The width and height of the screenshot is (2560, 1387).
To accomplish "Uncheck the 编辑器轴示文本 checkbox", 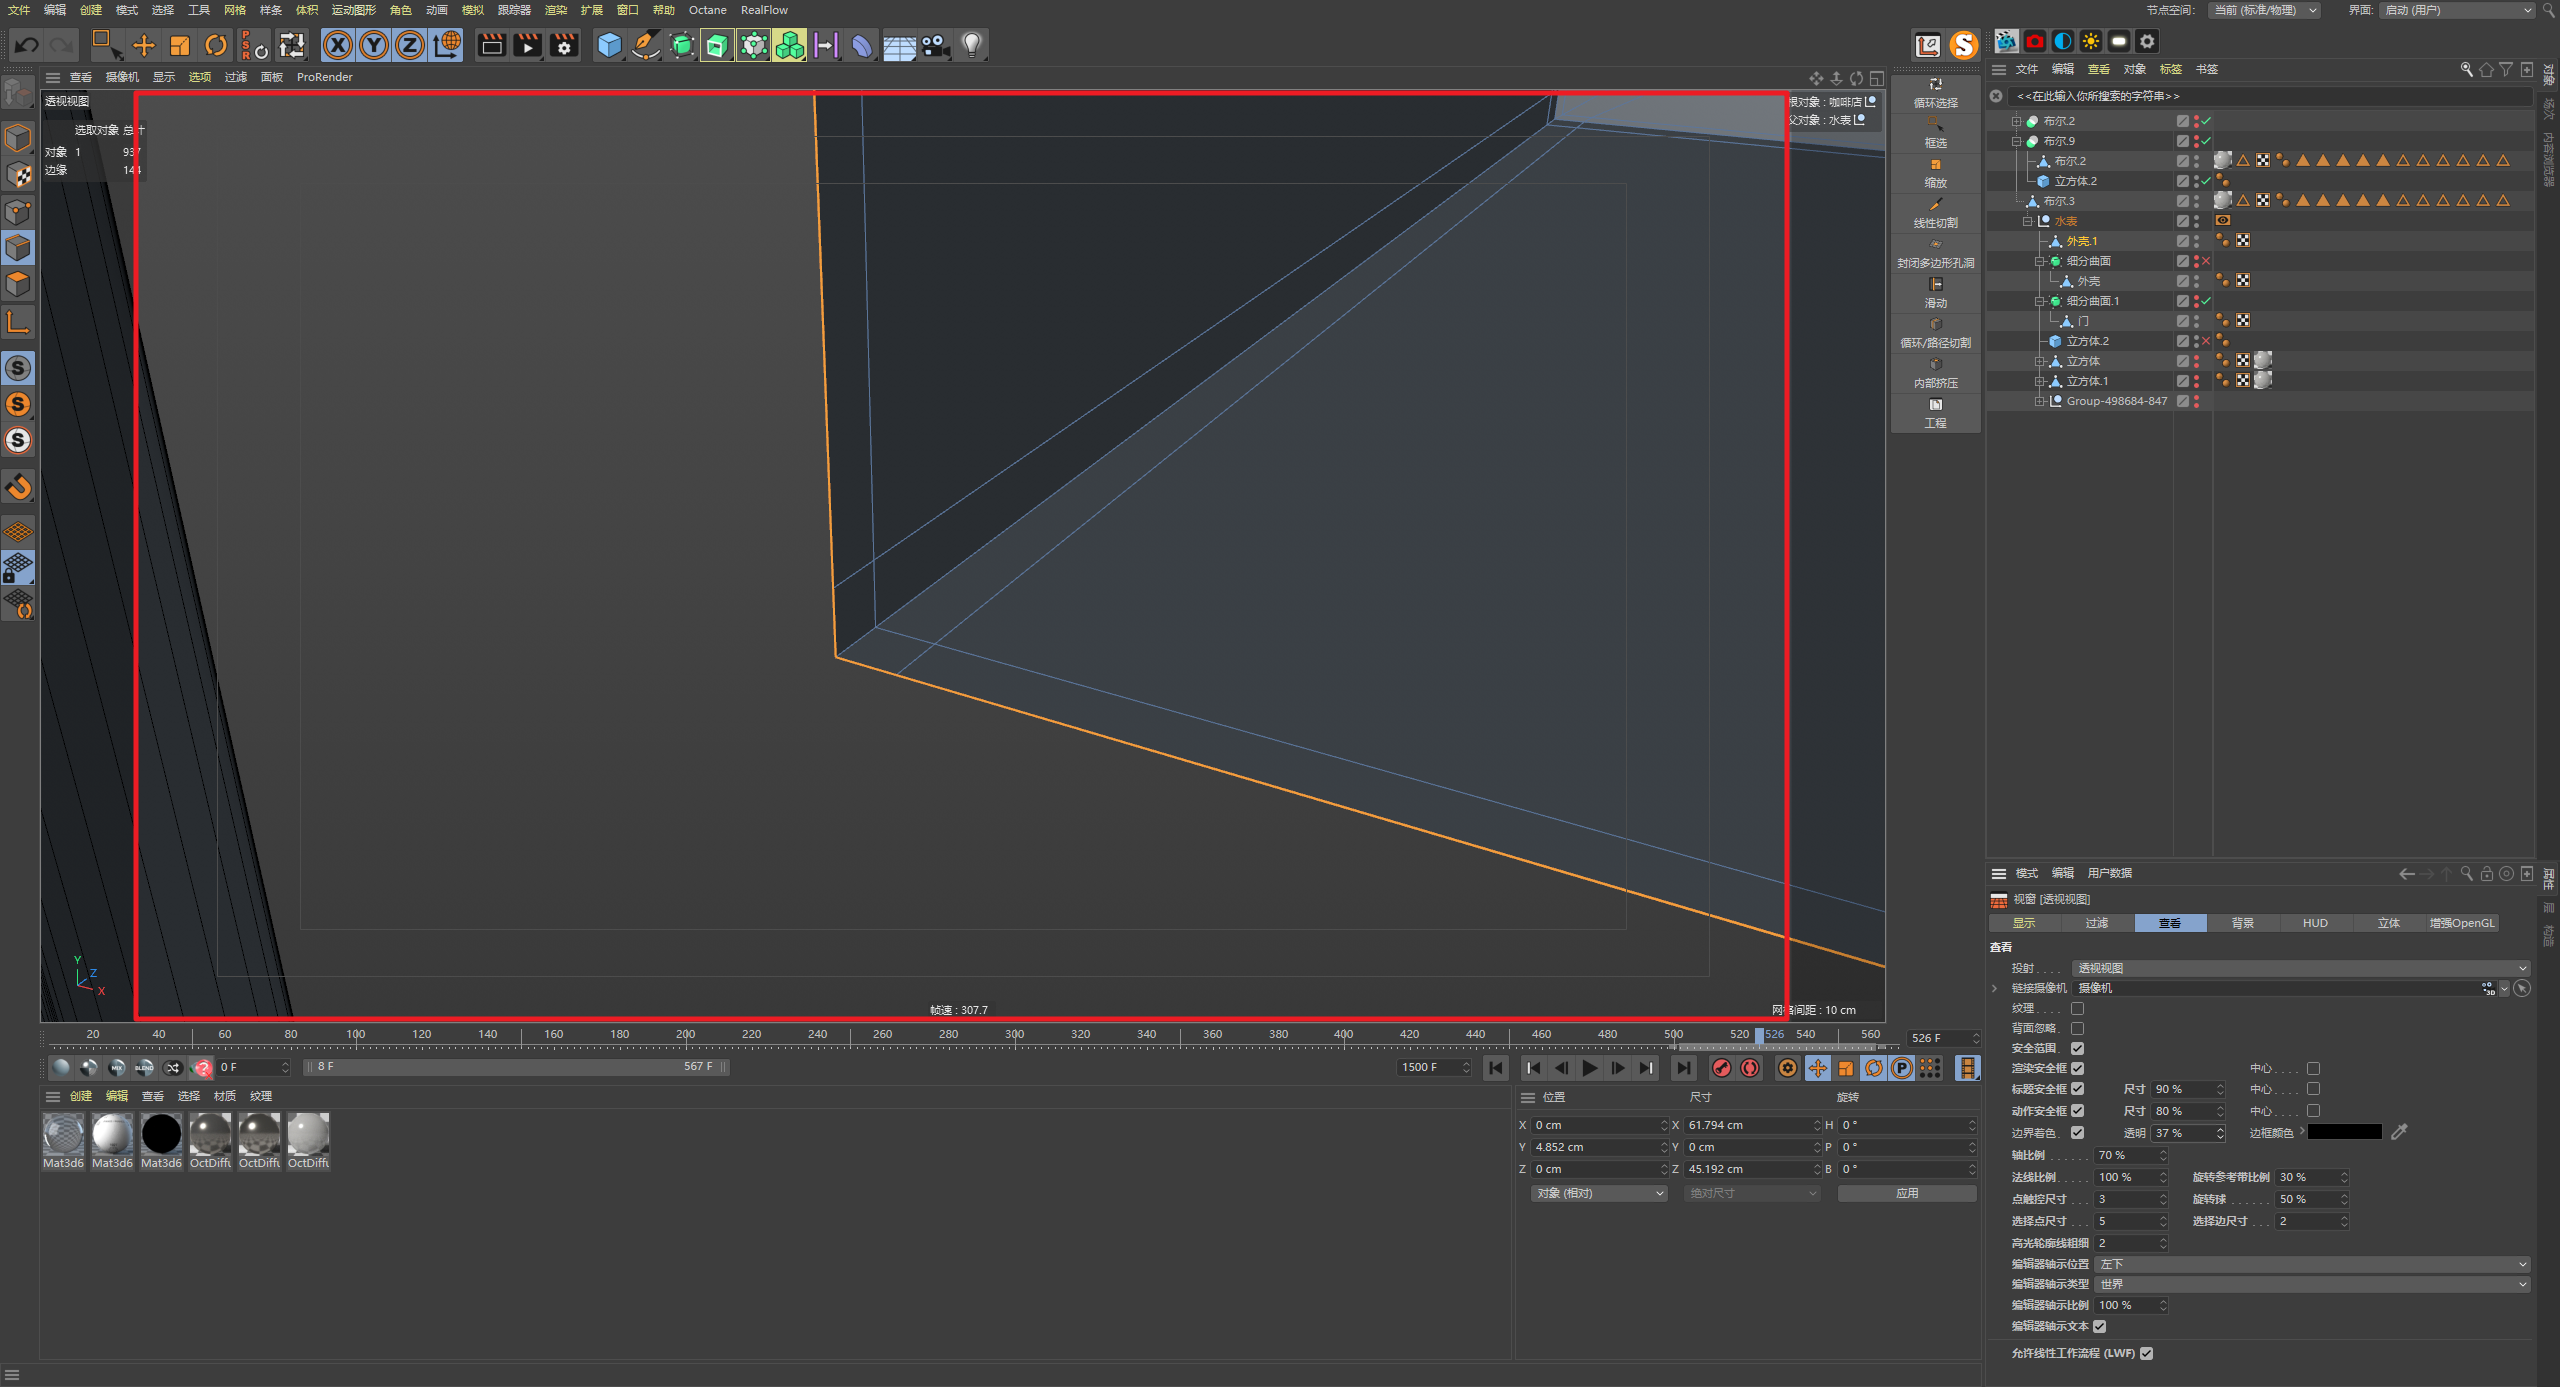I will coord(2099,1326).
